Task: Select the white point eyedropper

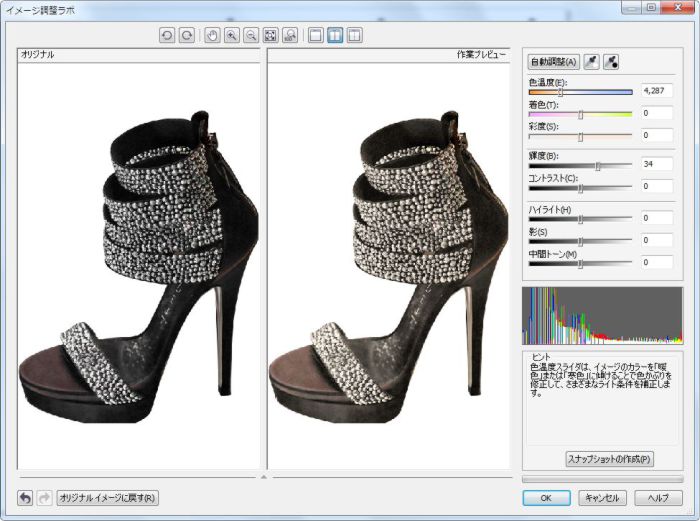Action: [591, 62]
